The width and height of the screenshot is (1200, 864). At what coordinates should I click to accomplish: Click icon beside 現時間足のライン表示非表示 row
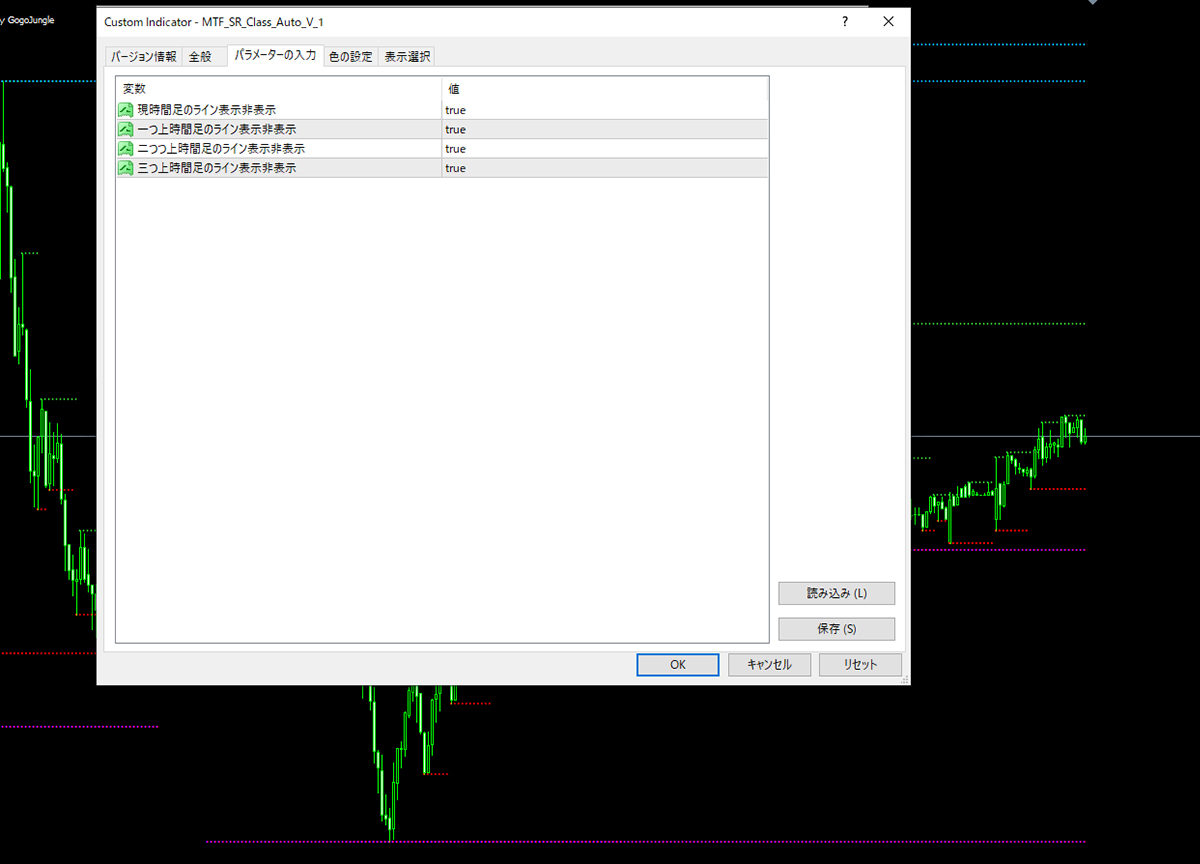[x=126, y=110]
